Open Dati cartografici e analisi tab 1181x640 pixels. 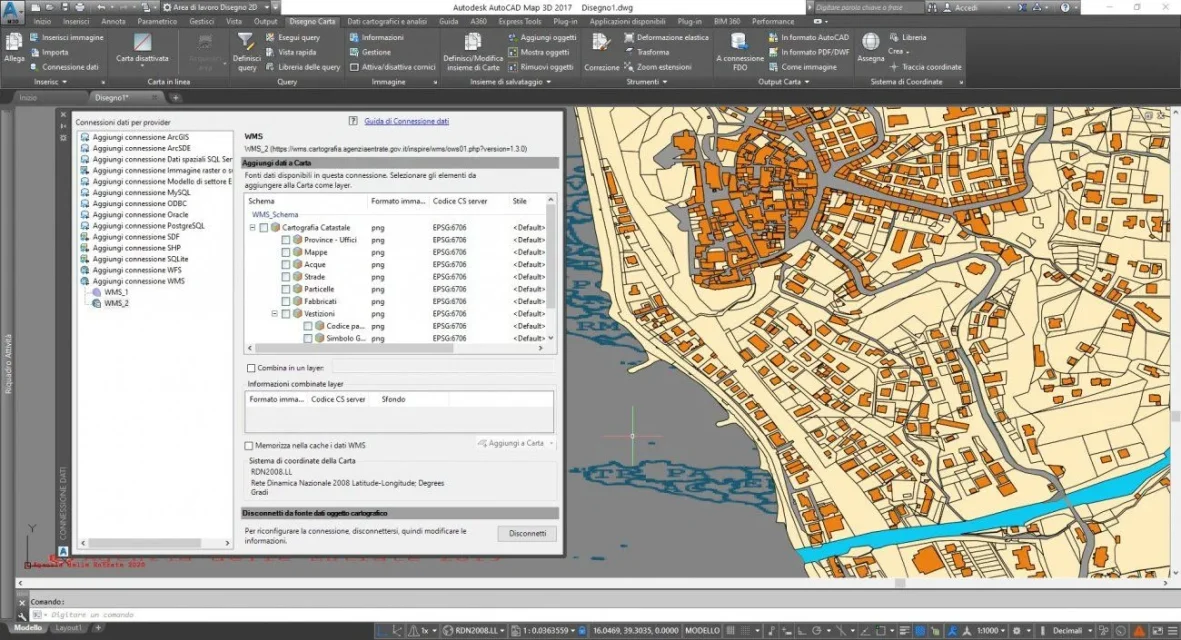386,22
